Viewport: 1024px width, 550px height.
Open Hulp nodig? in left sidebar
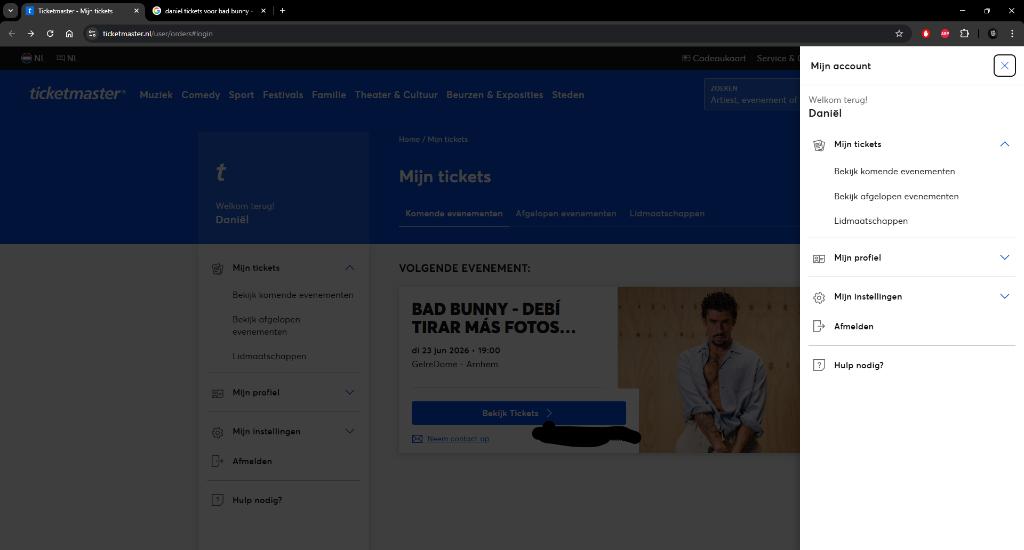pyautogui.click(x=257, y=500)
